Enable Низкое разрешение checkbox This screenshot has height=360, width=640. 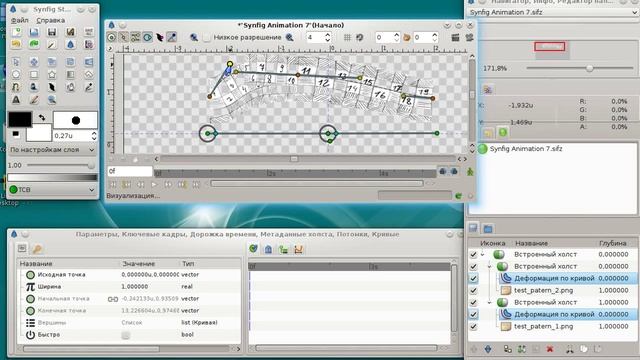pyautogui.click(x=207, y=38)
